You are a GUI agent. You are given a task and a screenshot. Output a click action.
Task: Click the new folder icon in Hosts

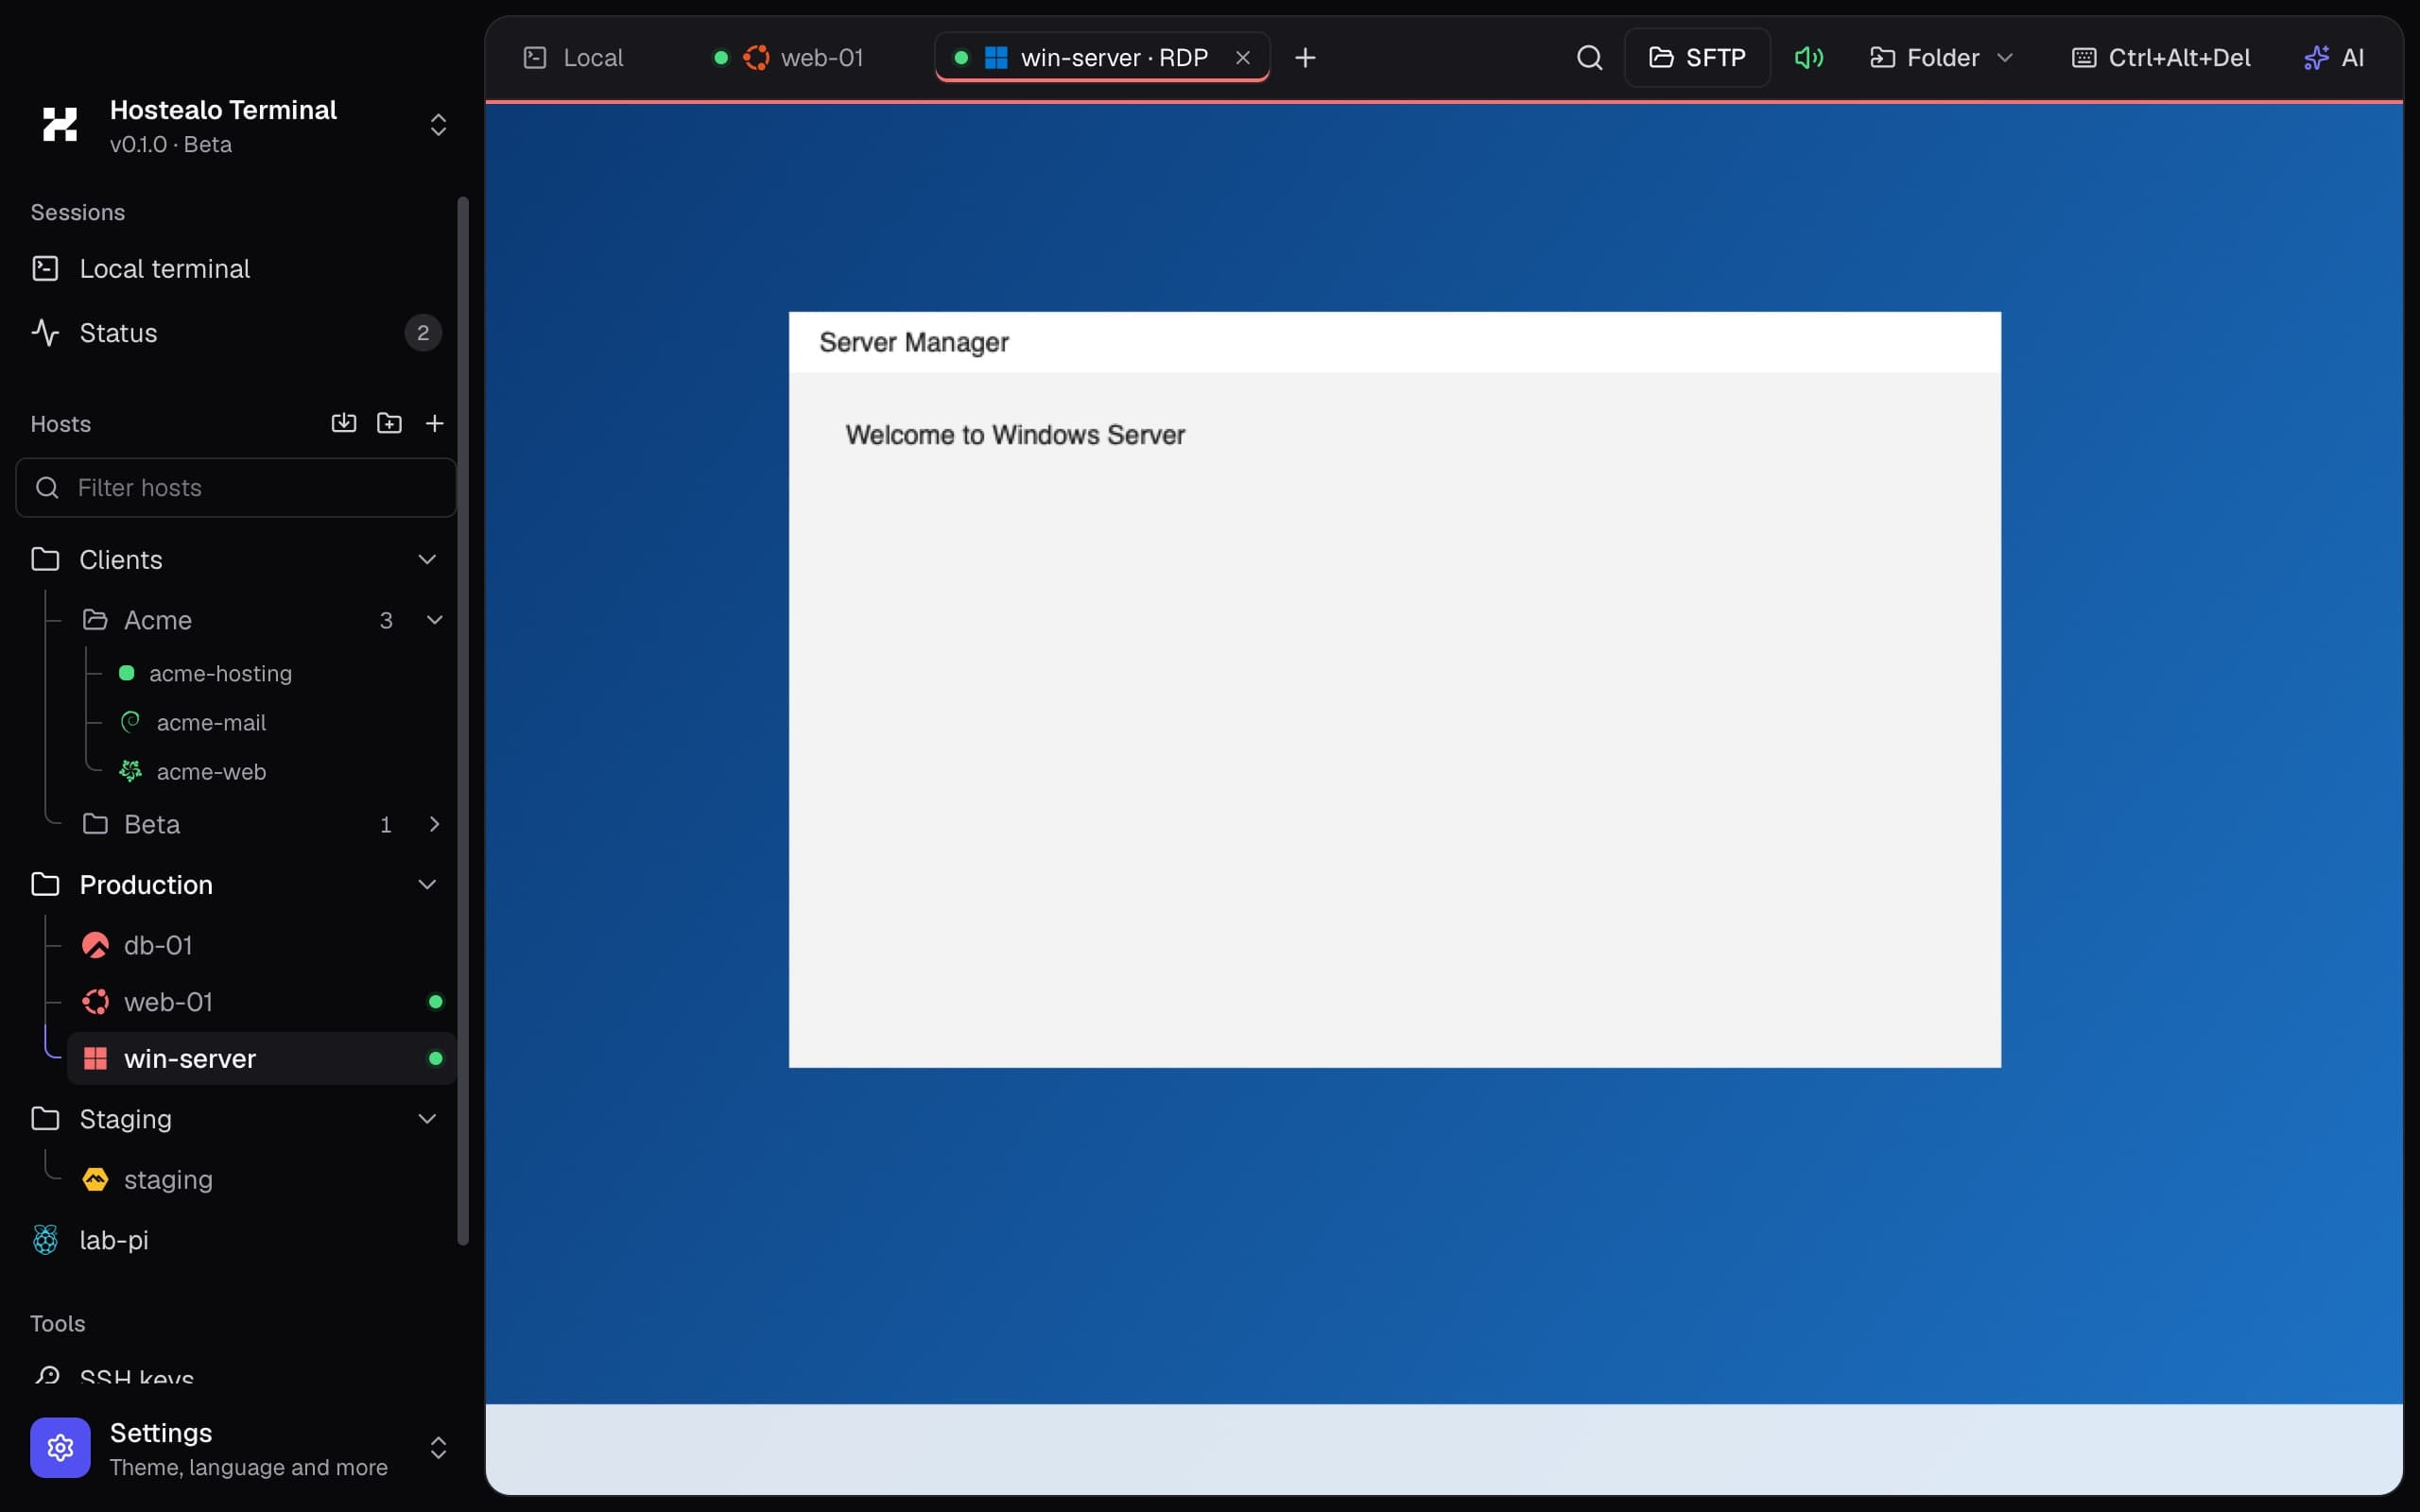389,423
